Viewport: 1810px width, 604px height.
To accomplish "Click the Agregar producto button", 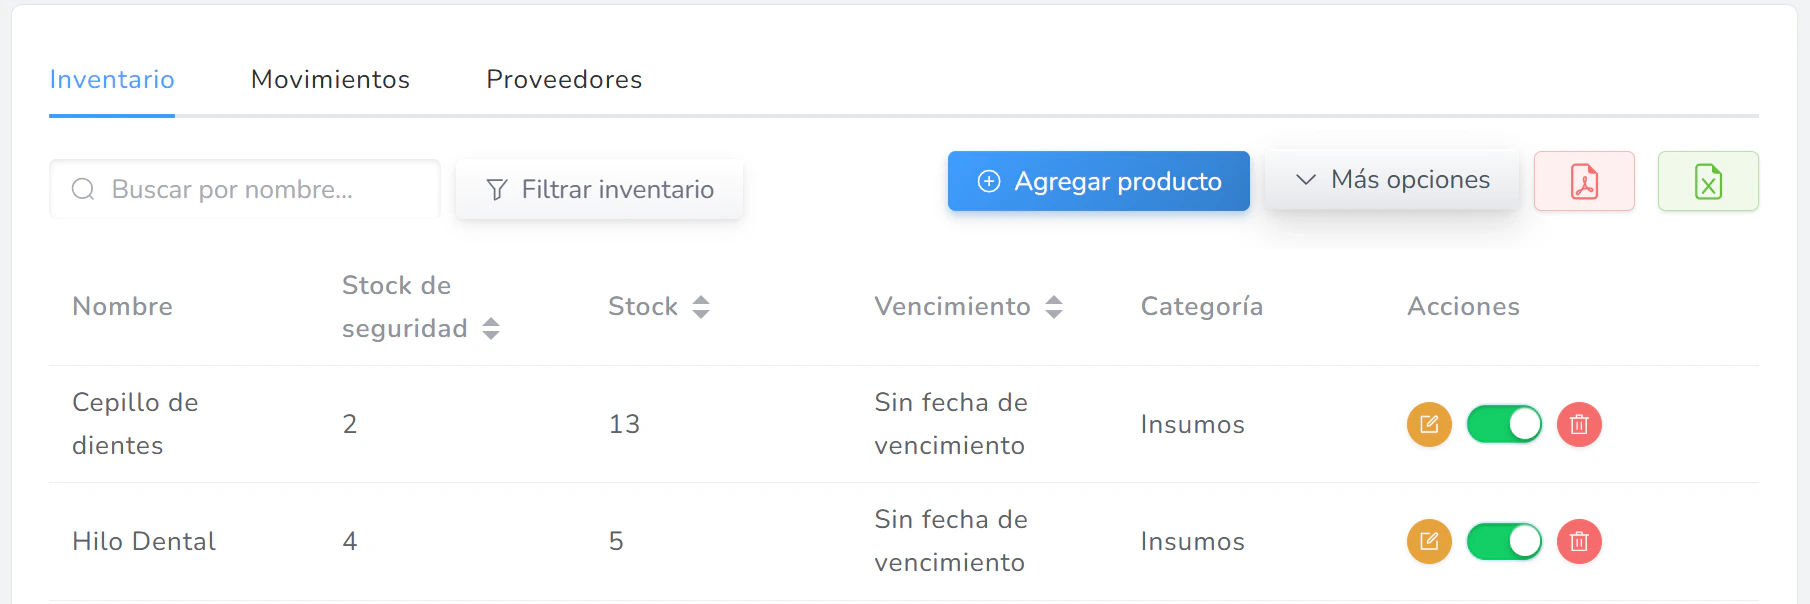I will click(x=1098, y=181).
